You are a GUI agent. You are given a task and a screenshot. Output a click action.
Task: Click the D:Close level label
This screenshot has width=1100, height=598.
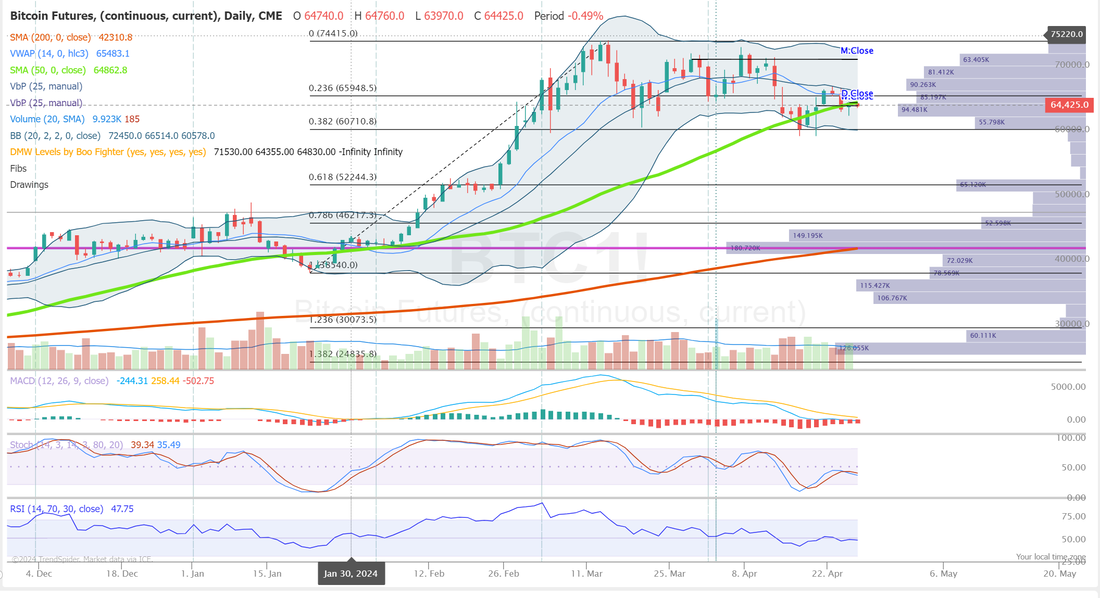click(x=857, y=93)
